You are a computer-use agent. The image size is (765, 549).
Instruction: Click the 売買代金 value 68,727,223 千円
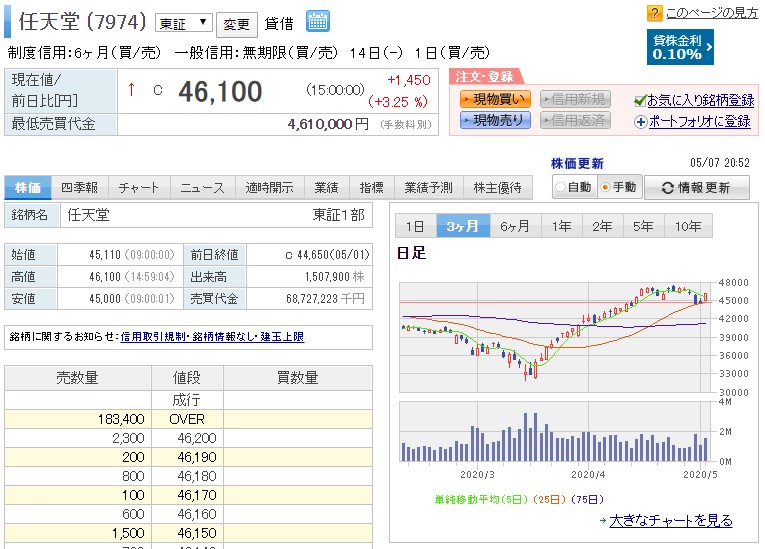[x=325, y=299]
